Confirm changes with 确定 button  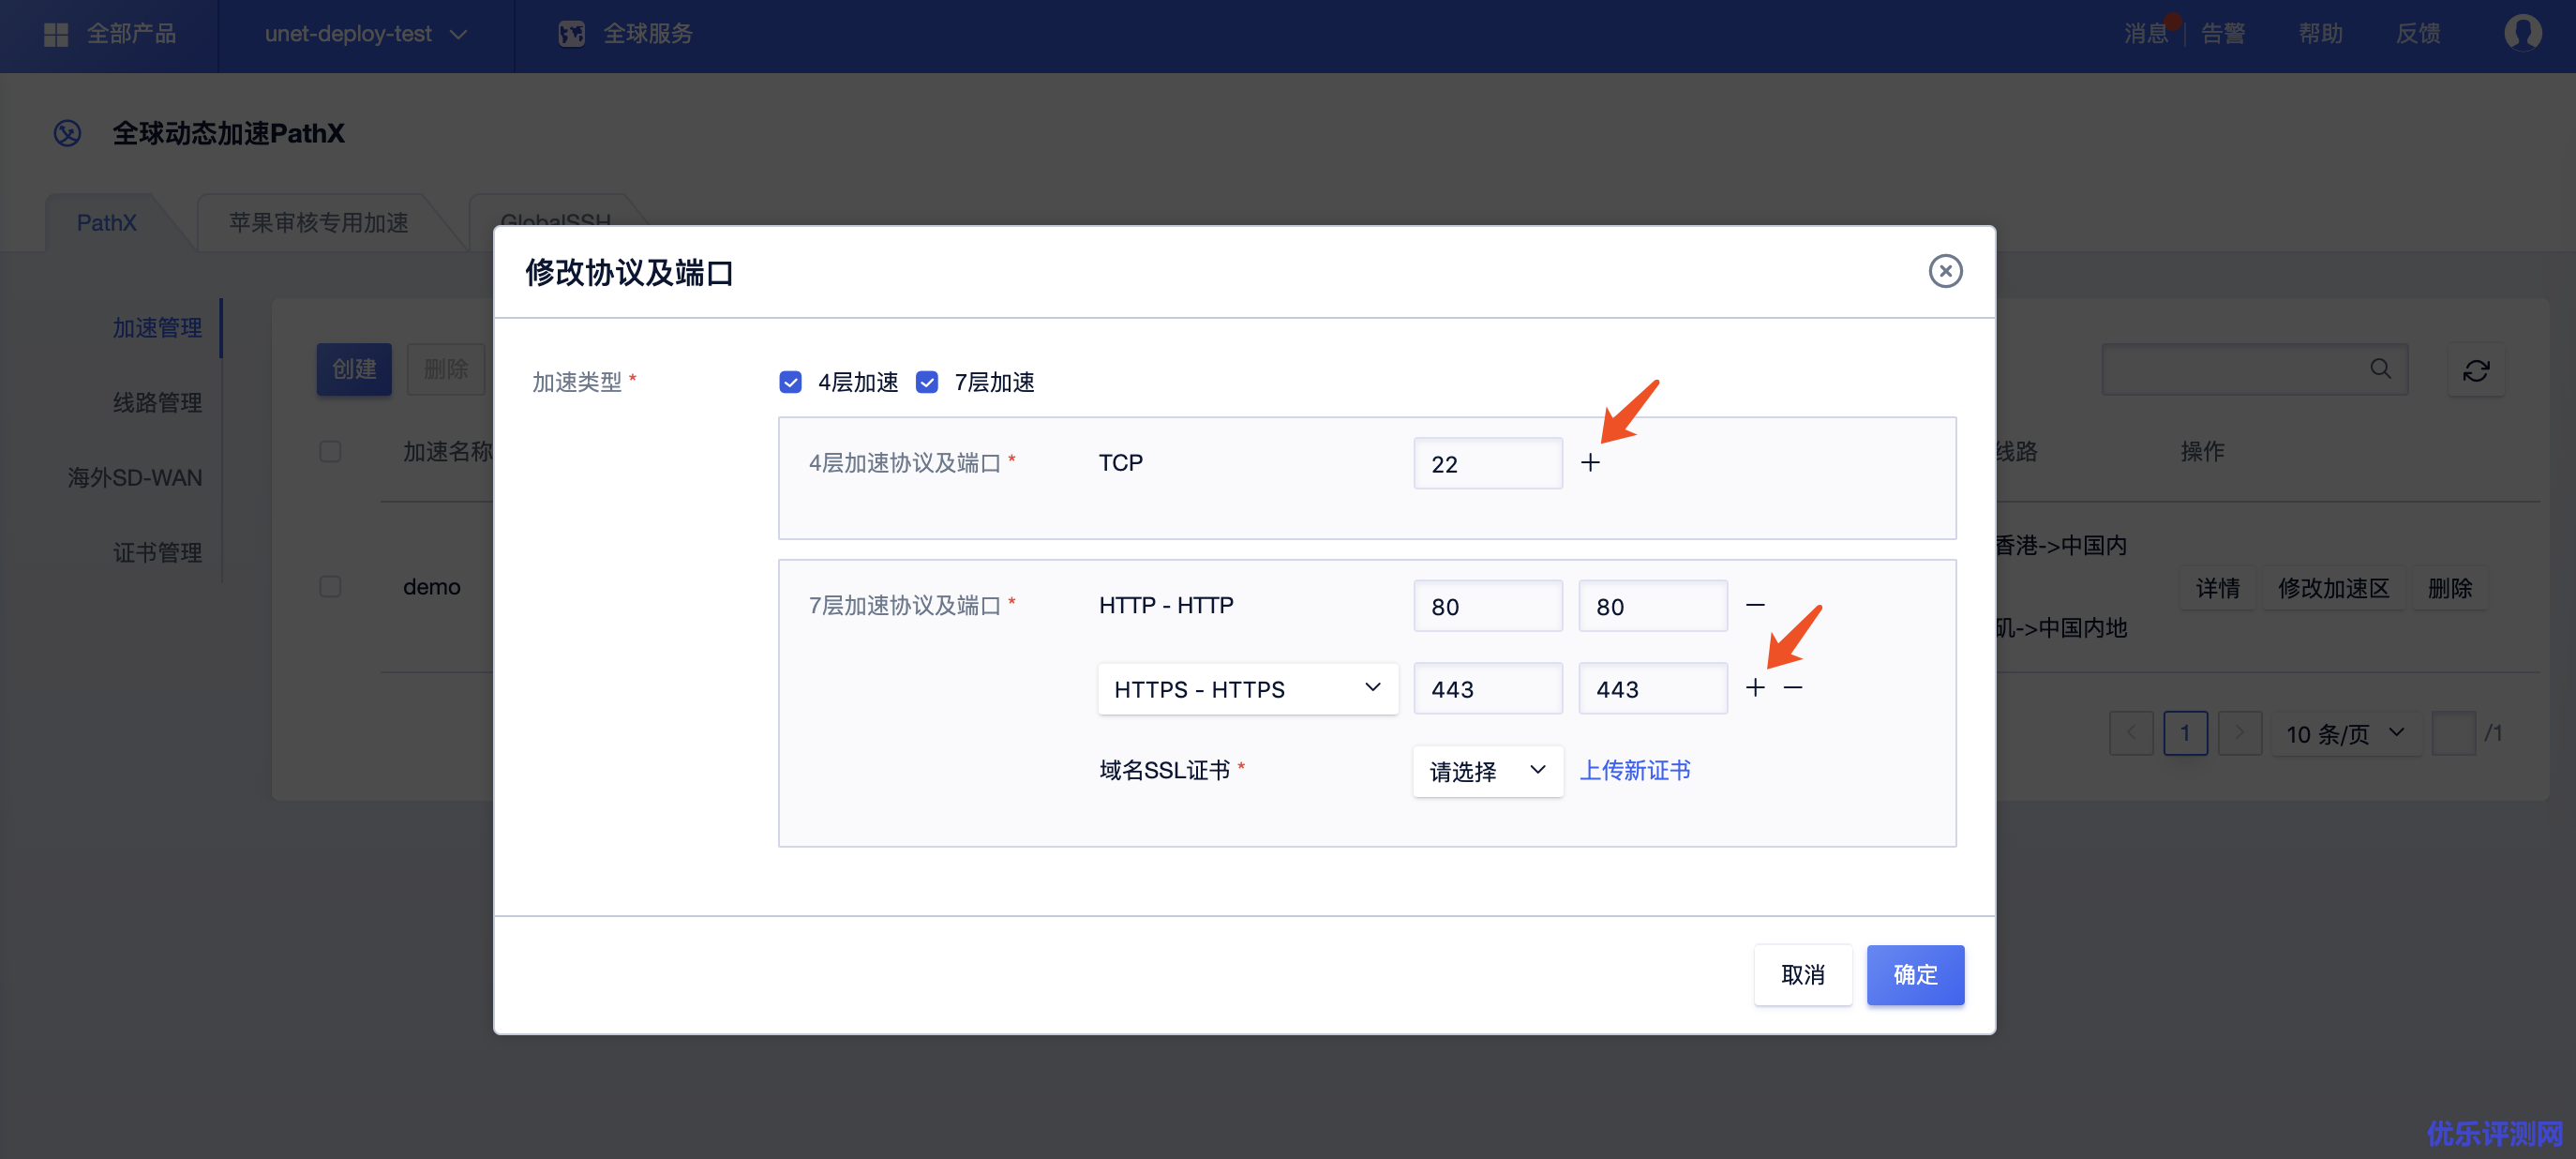(x=1914, y=974)
